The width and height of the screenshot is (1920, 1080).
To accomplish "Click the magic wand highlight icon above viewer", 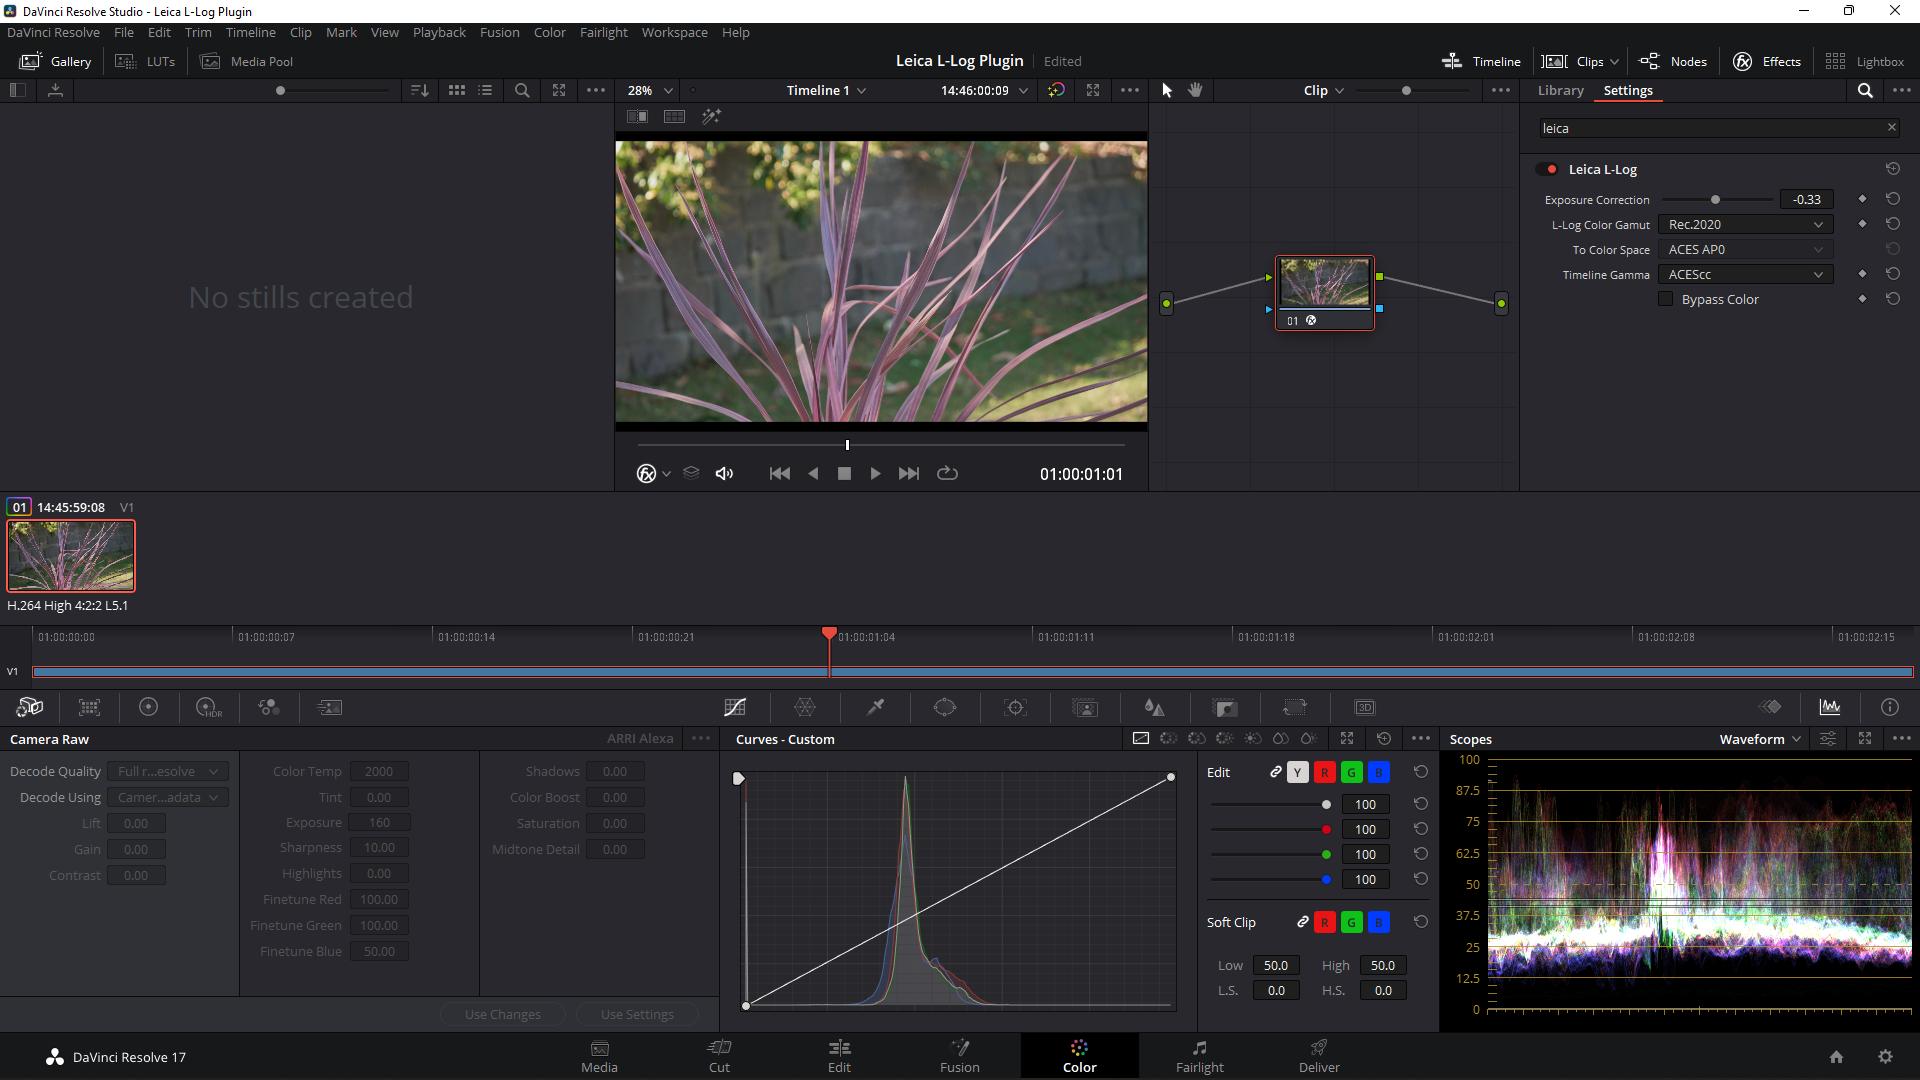I will 711,117.
